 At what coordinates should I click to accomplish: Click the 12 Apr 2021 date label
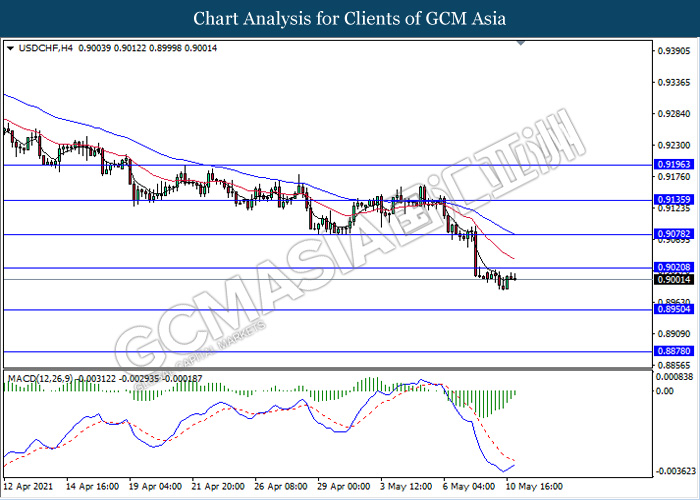pos(29,486)
